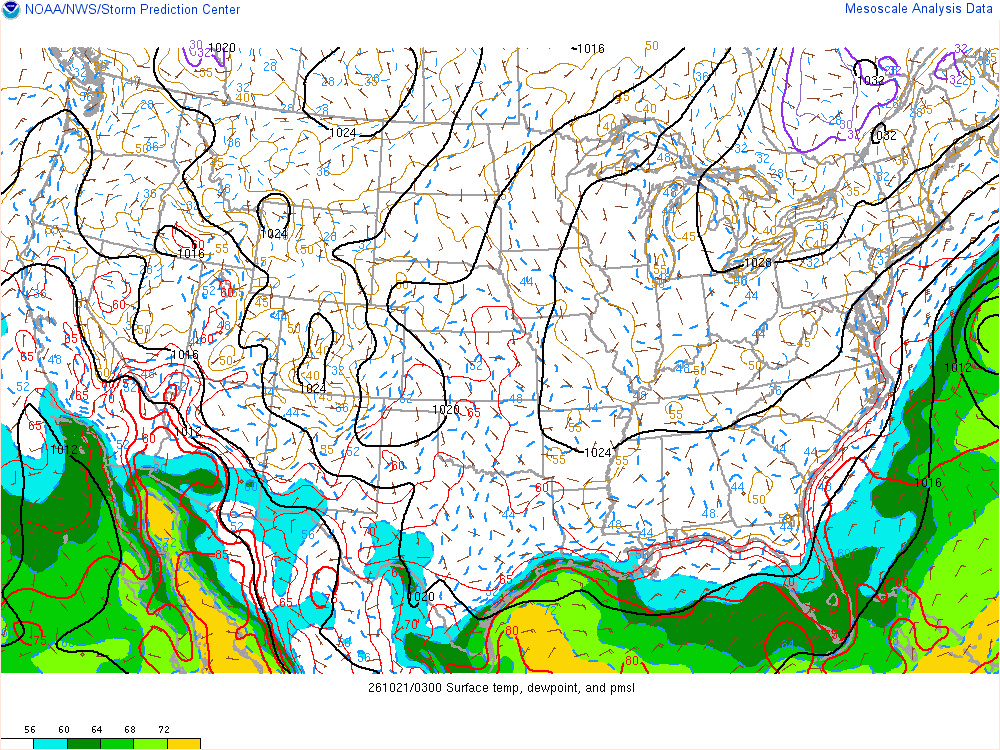The height and width of the screenshot is (750, 1000).
Task: Click the 1024 isobar label over the lower Mississippi valley
Action: coord(598,452)
